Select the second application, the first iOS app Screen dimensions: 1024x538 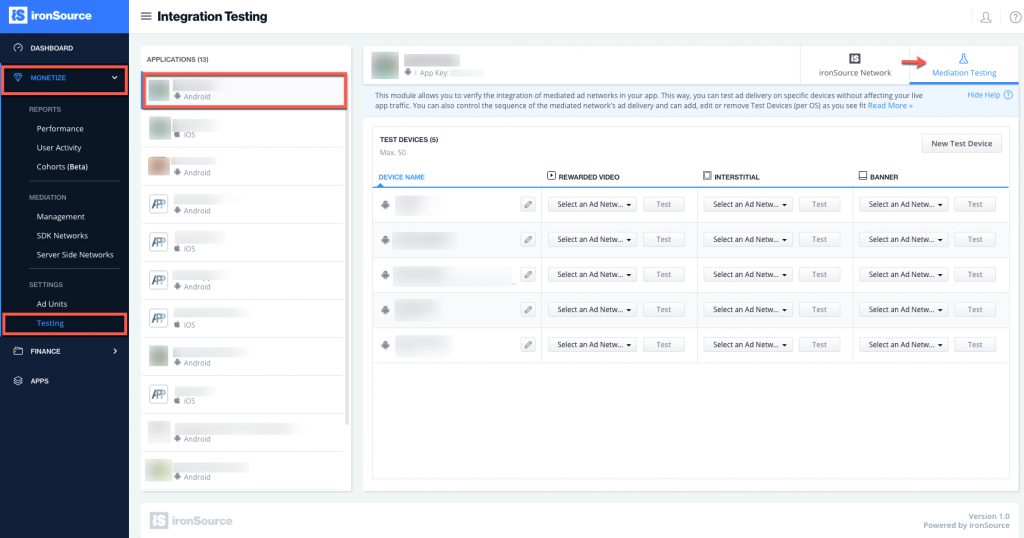click(x=244, y=128)
